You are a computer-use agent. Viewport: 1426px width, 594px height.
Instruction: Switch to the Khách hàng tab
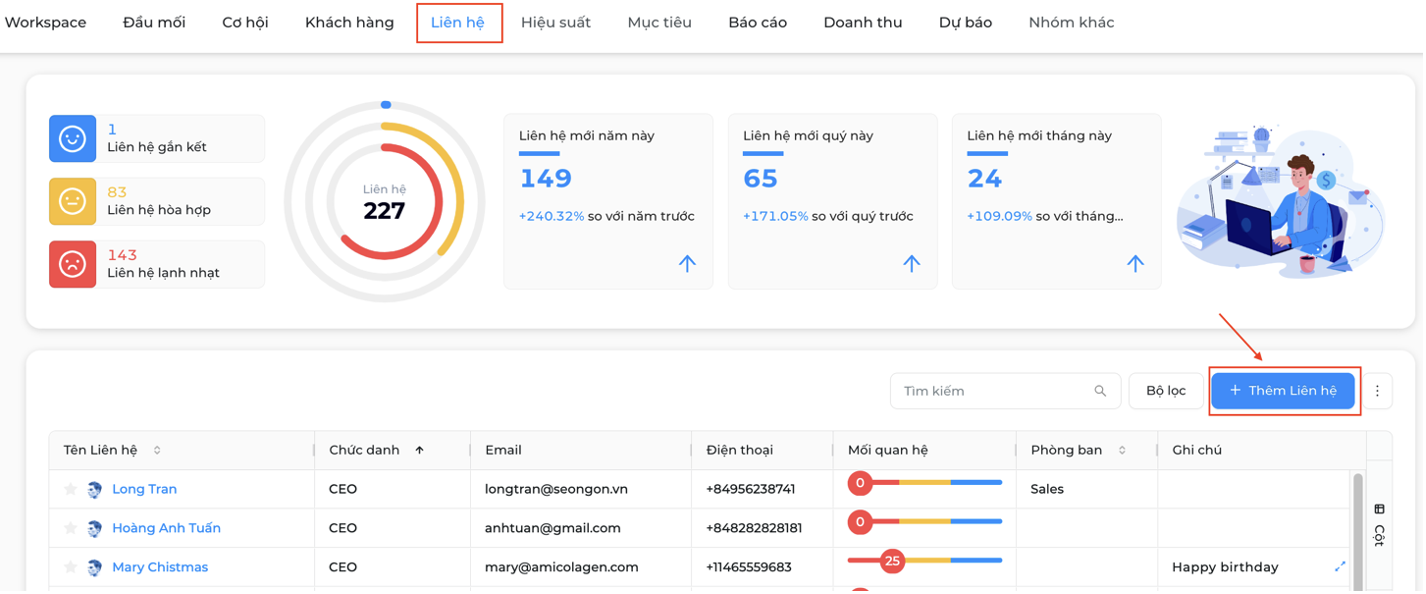pyautogui.click(x=349, y=22)
